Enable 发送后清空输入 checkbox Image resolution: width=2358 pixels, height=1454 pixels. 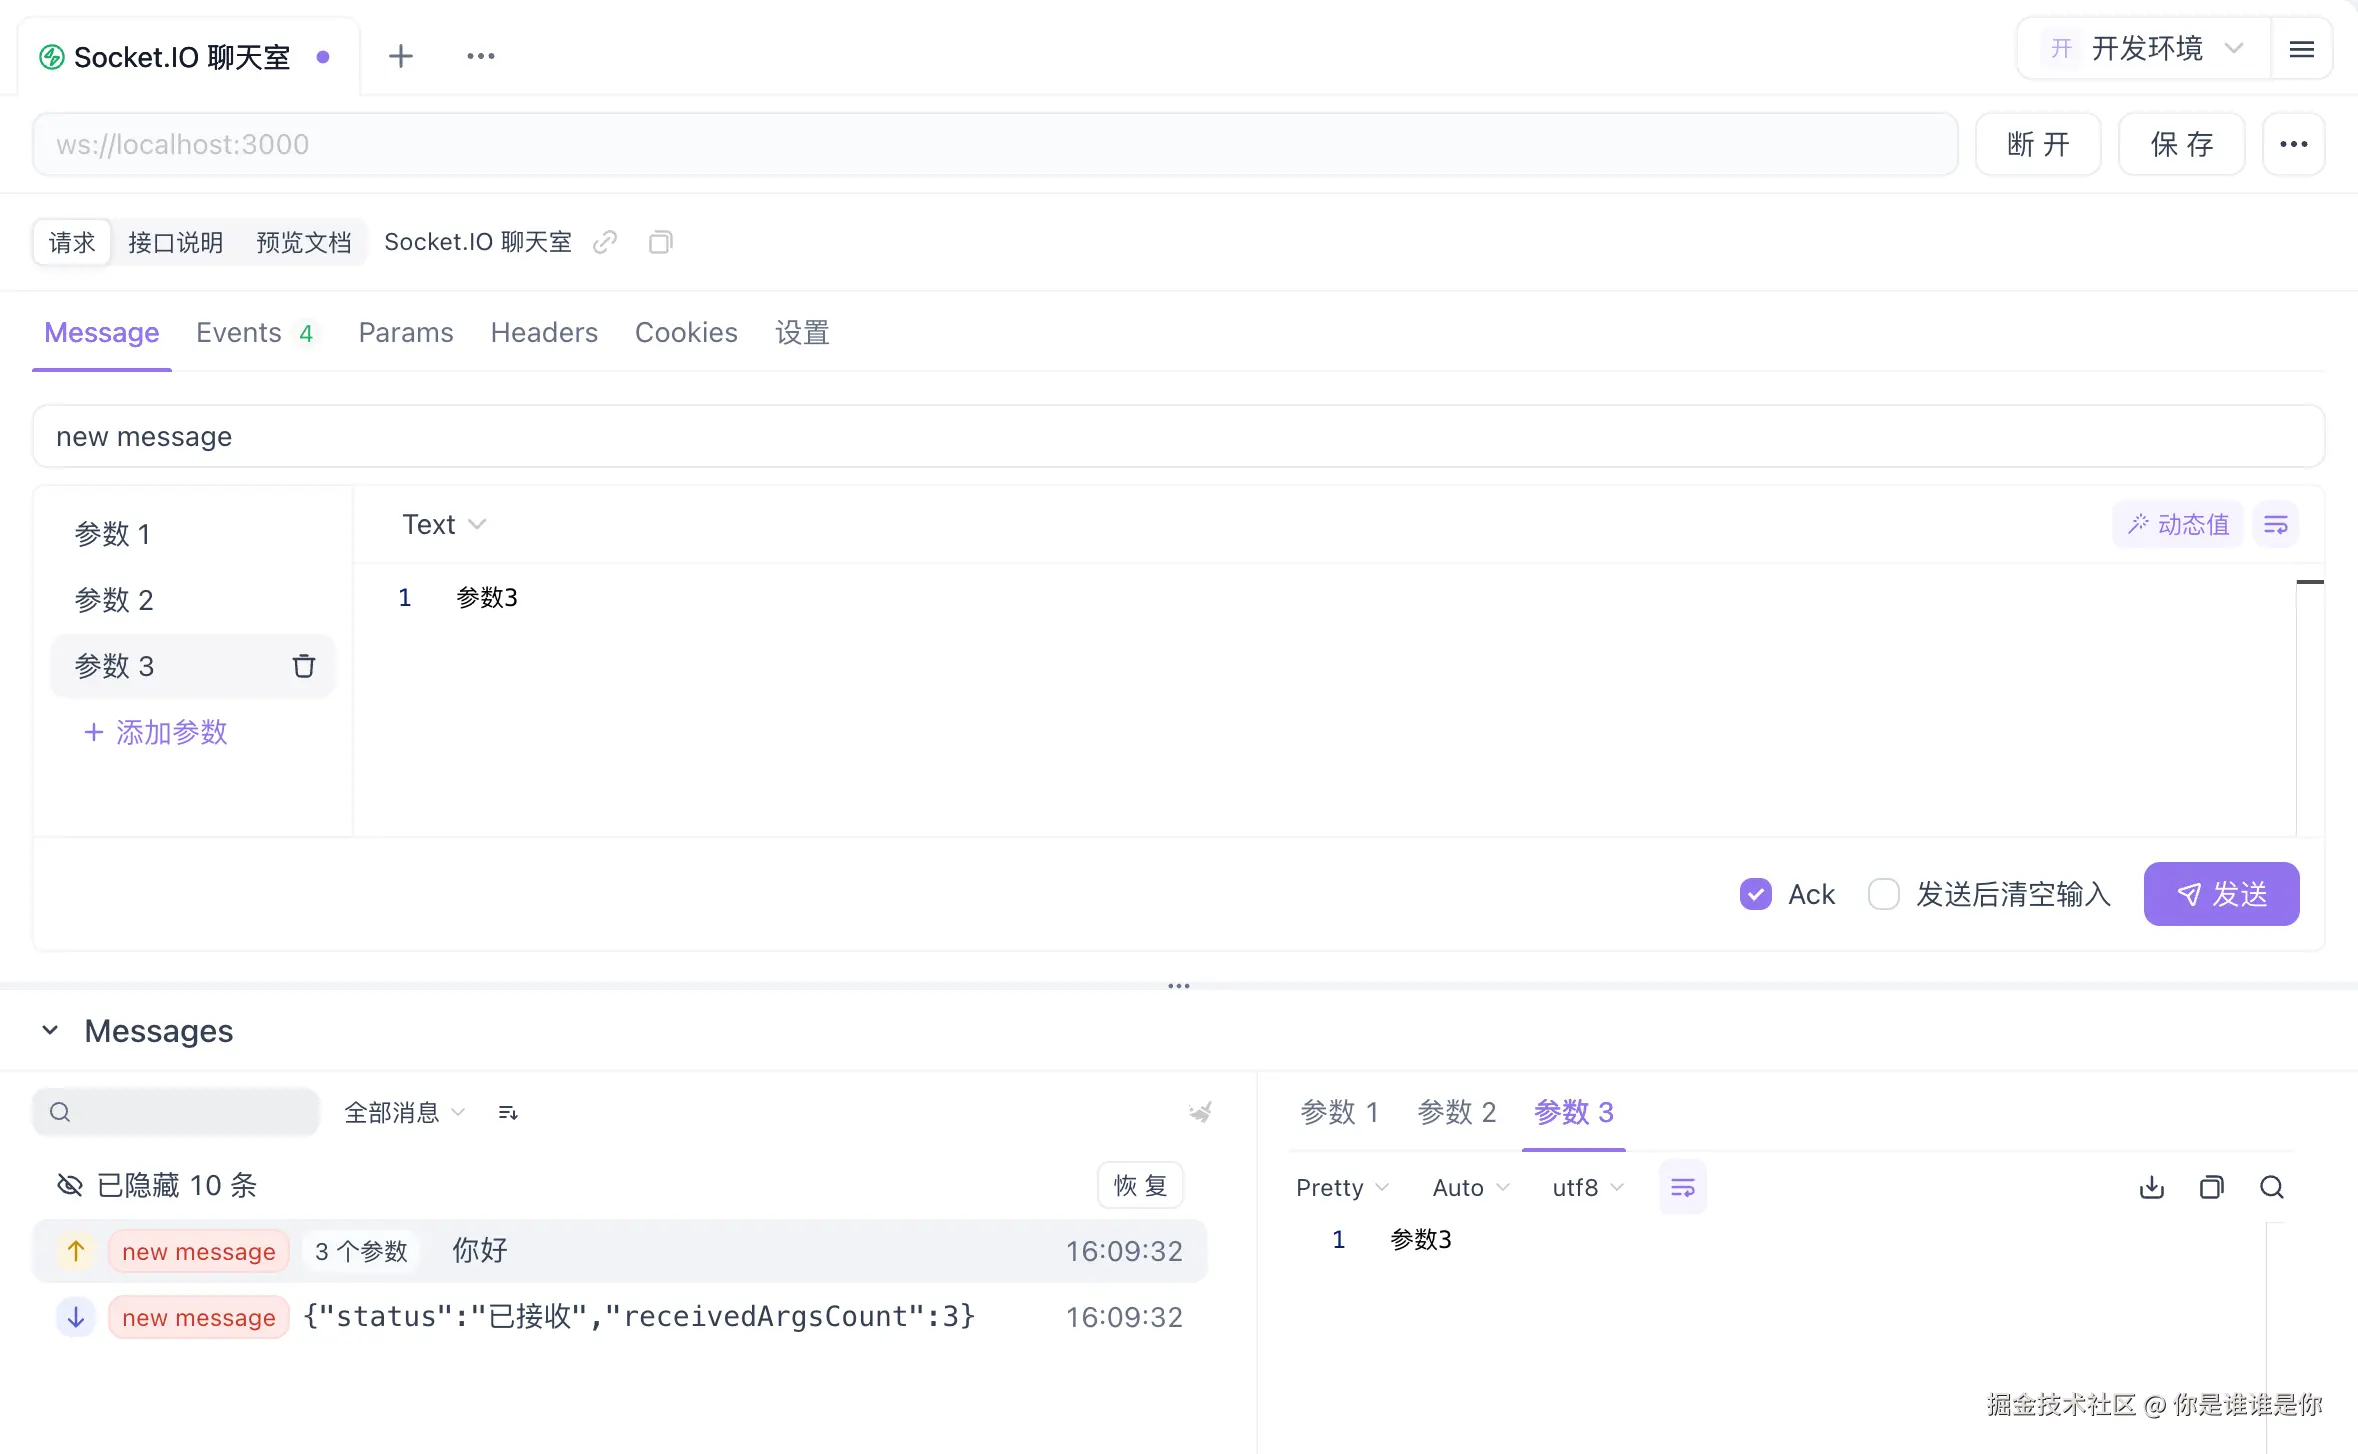pyautogui.click(x=1883, y=894)
